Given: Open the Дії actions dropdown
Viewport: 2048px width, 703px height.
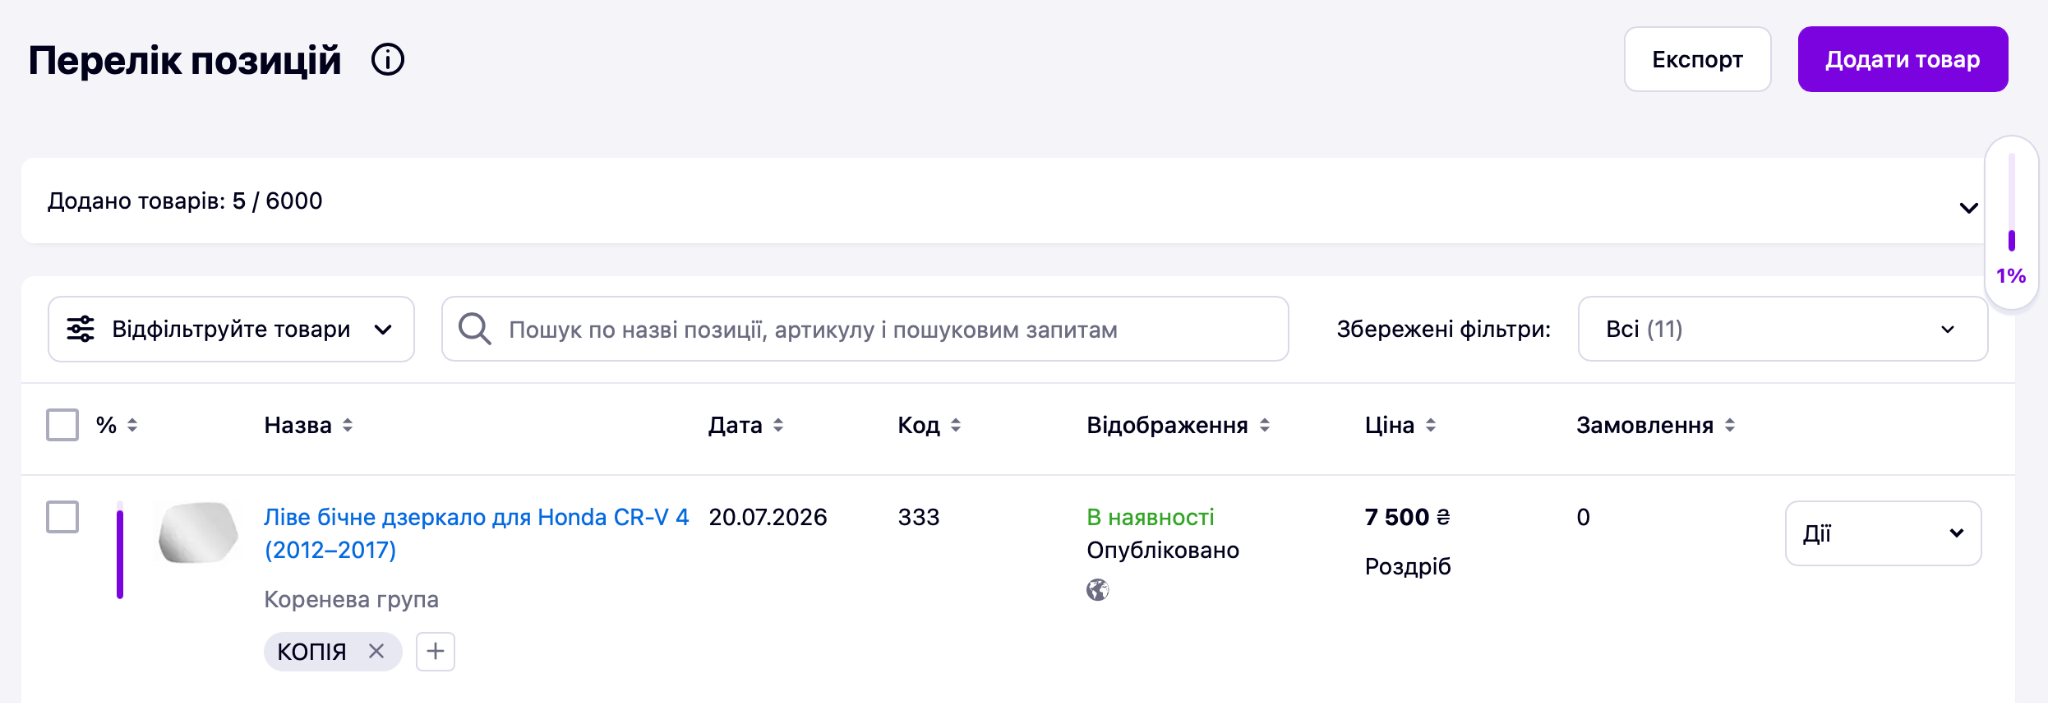Looking at the screenshot, I should pyautogui.click(x=1883, y=533).
